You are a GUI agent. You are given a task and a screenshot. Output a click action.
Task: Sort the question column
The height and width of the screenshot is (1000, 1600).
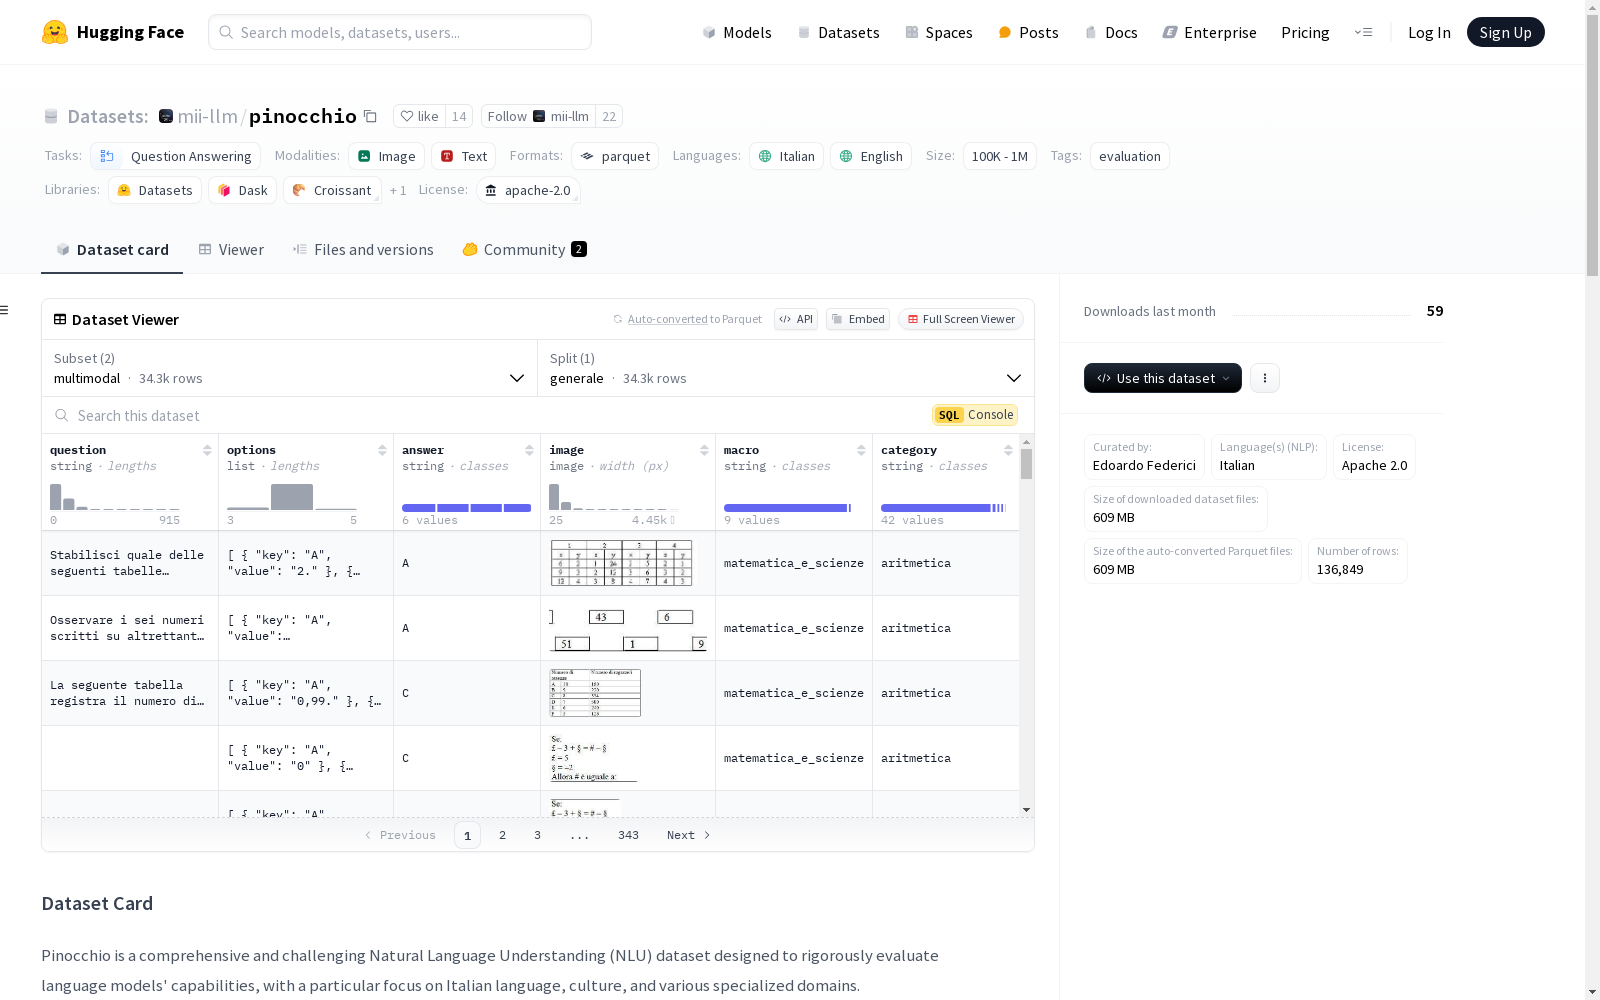(x=207, y=450)
